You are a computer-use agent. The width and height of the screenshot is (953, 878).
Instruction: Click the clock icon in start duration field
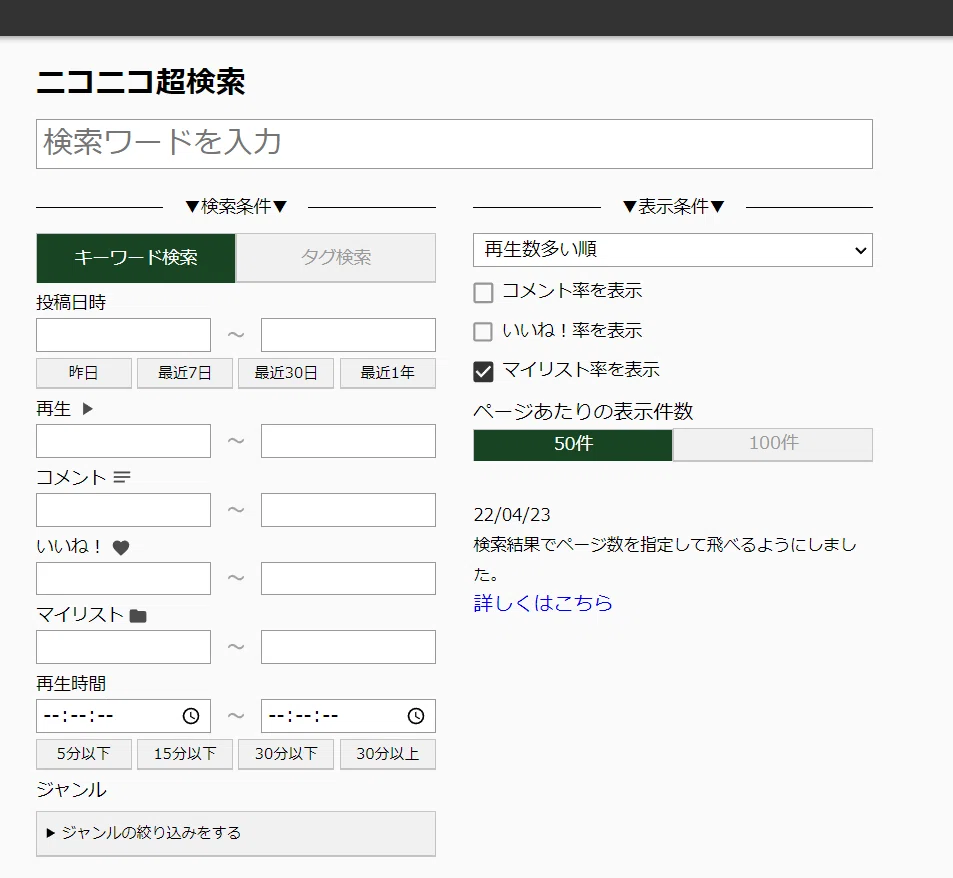click(191, 716)
